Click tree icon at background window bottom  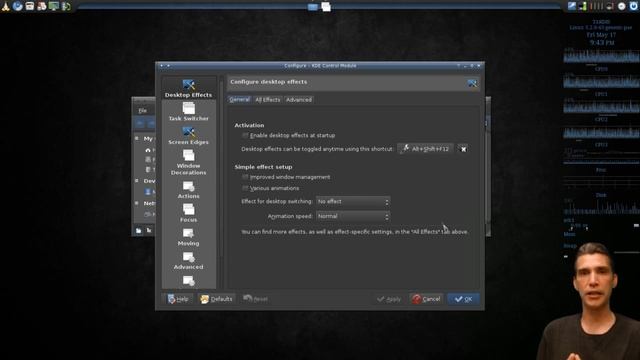pyautogui.click(x=149, y=231)
